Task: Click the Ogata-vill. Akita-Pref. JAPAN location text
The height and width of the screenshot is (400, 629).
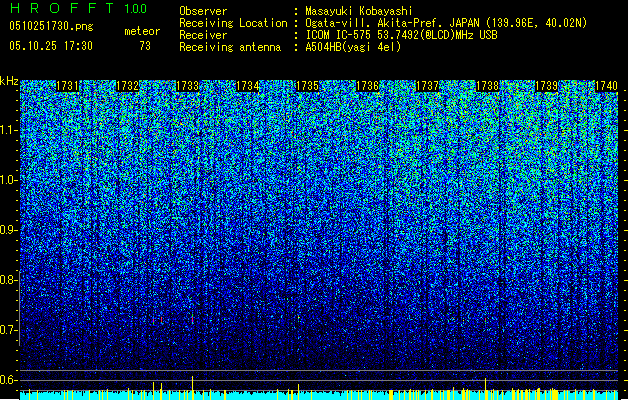Action: (446, 23)
